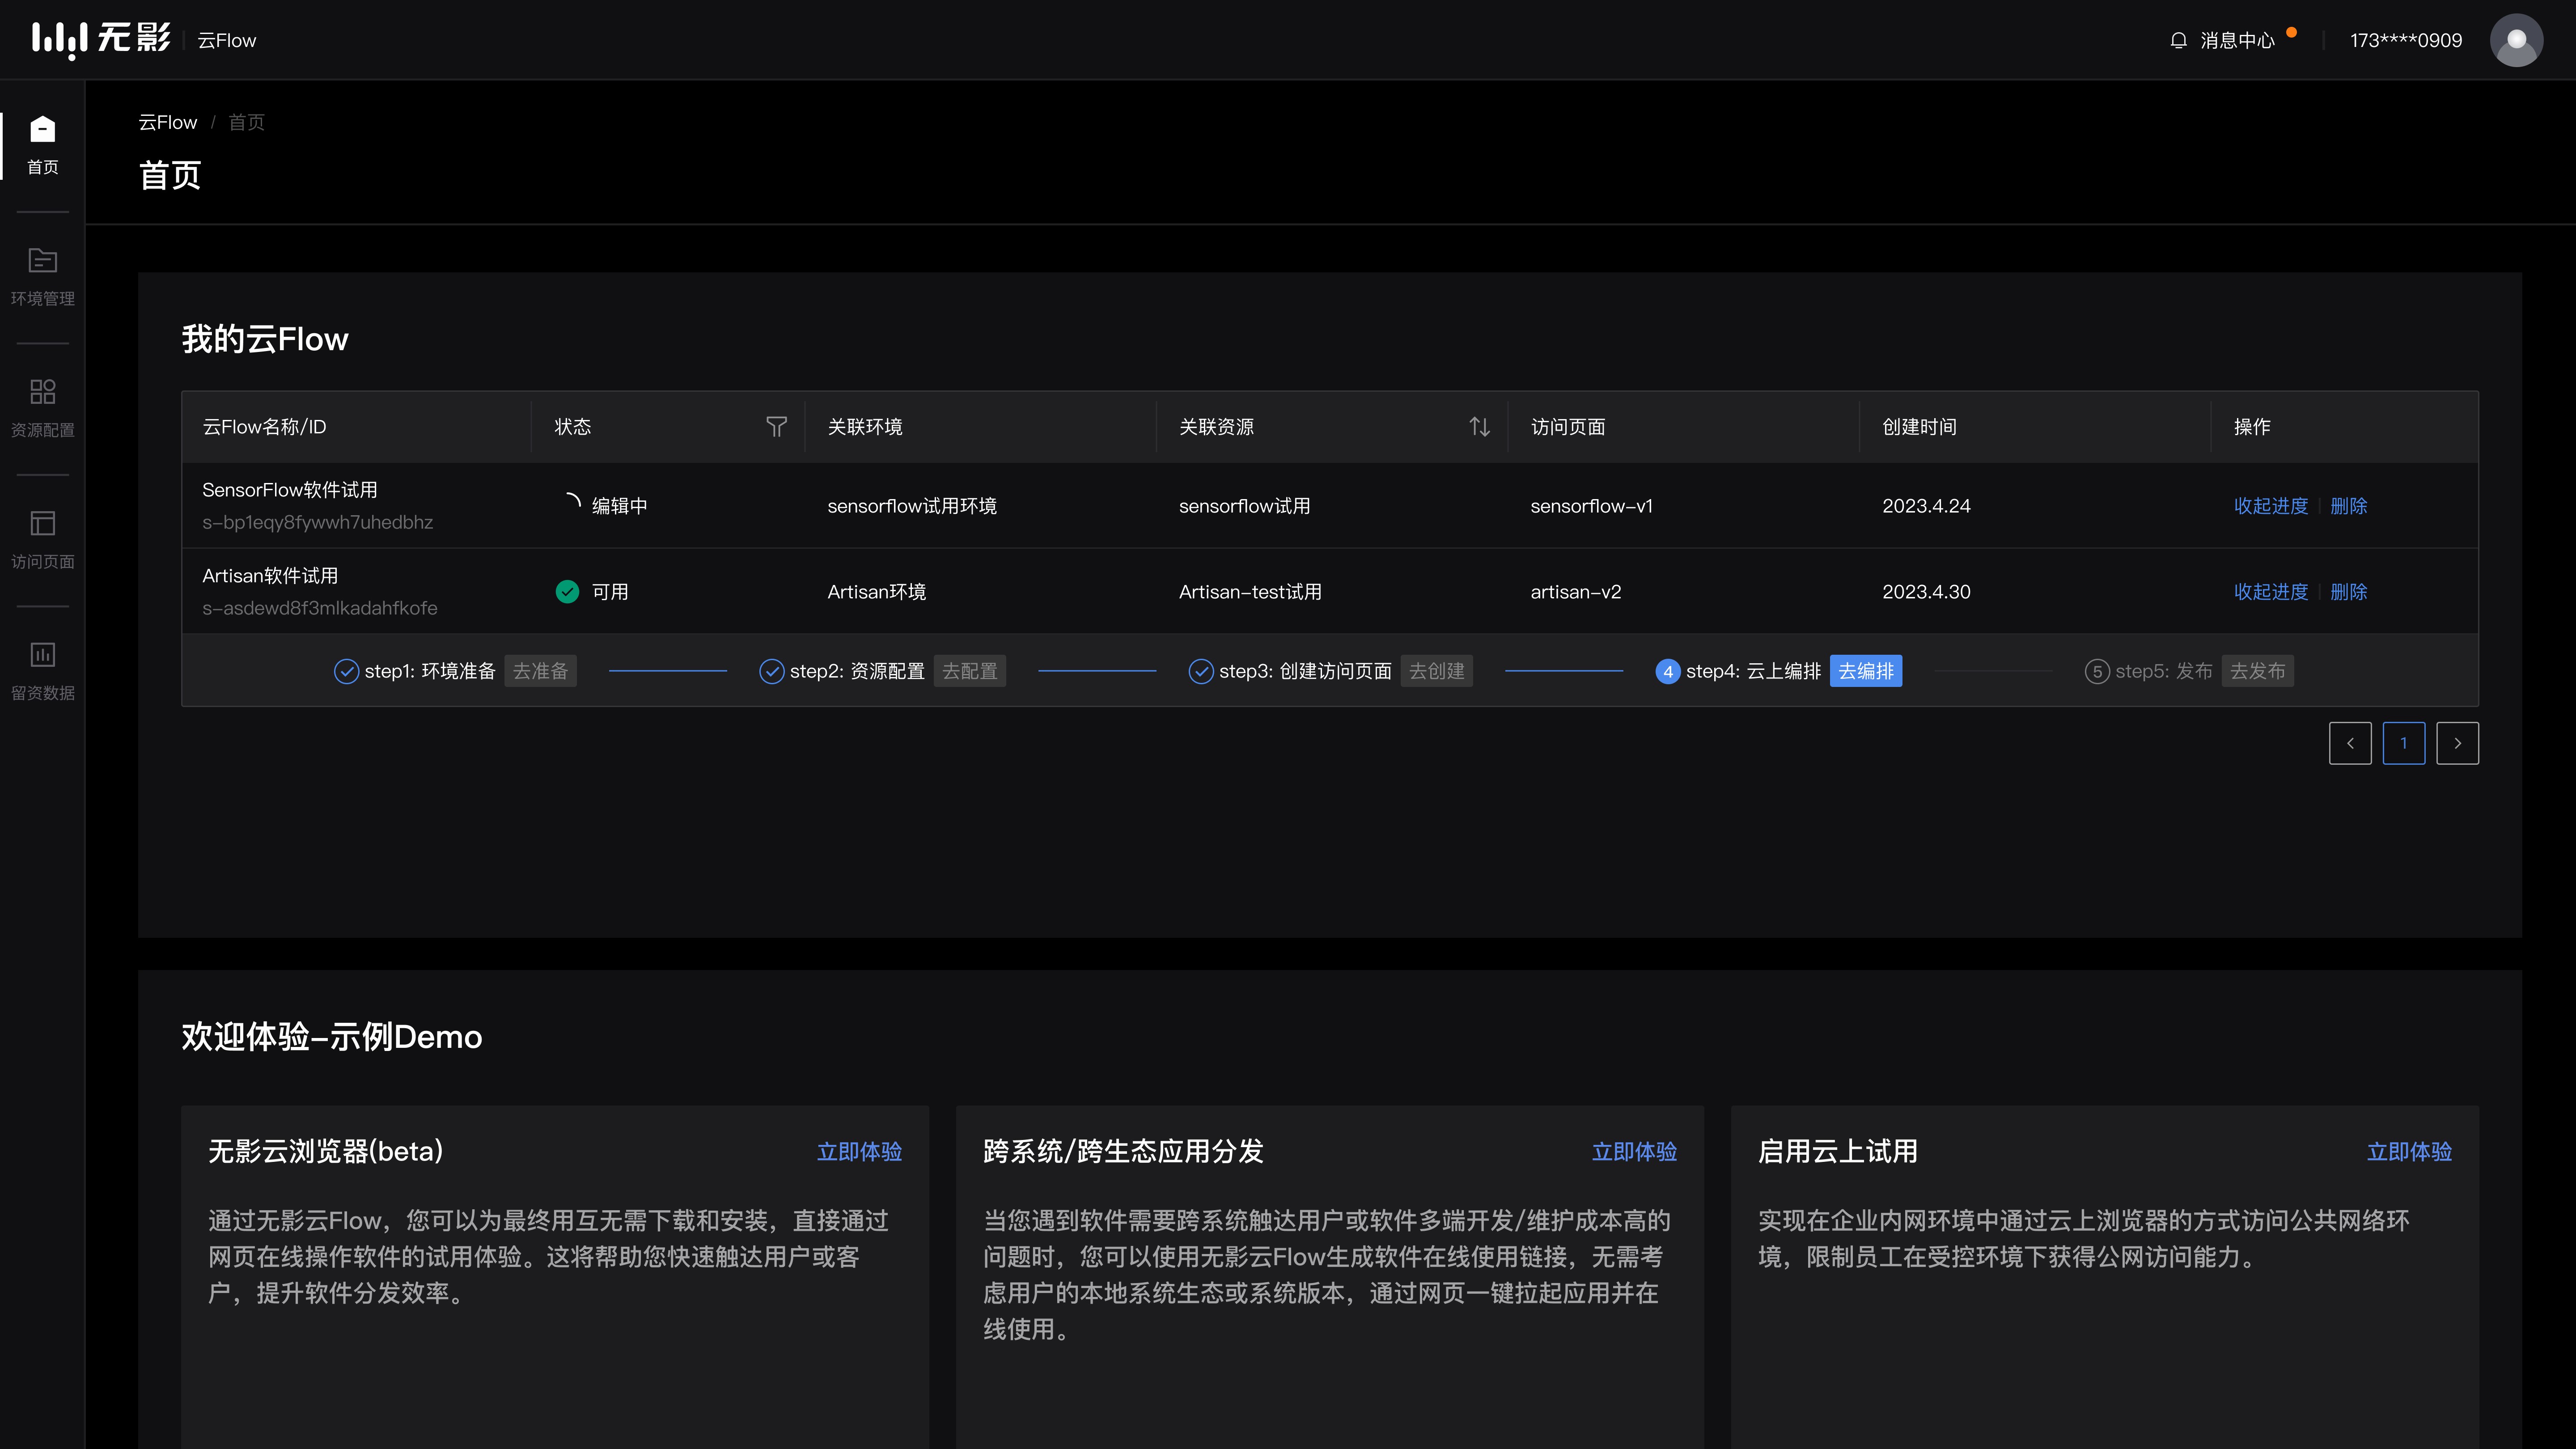Click sensorflow试用 resource cell
The width and height of the screenshot is (2576, 1449).
(x=1244, y=506)
